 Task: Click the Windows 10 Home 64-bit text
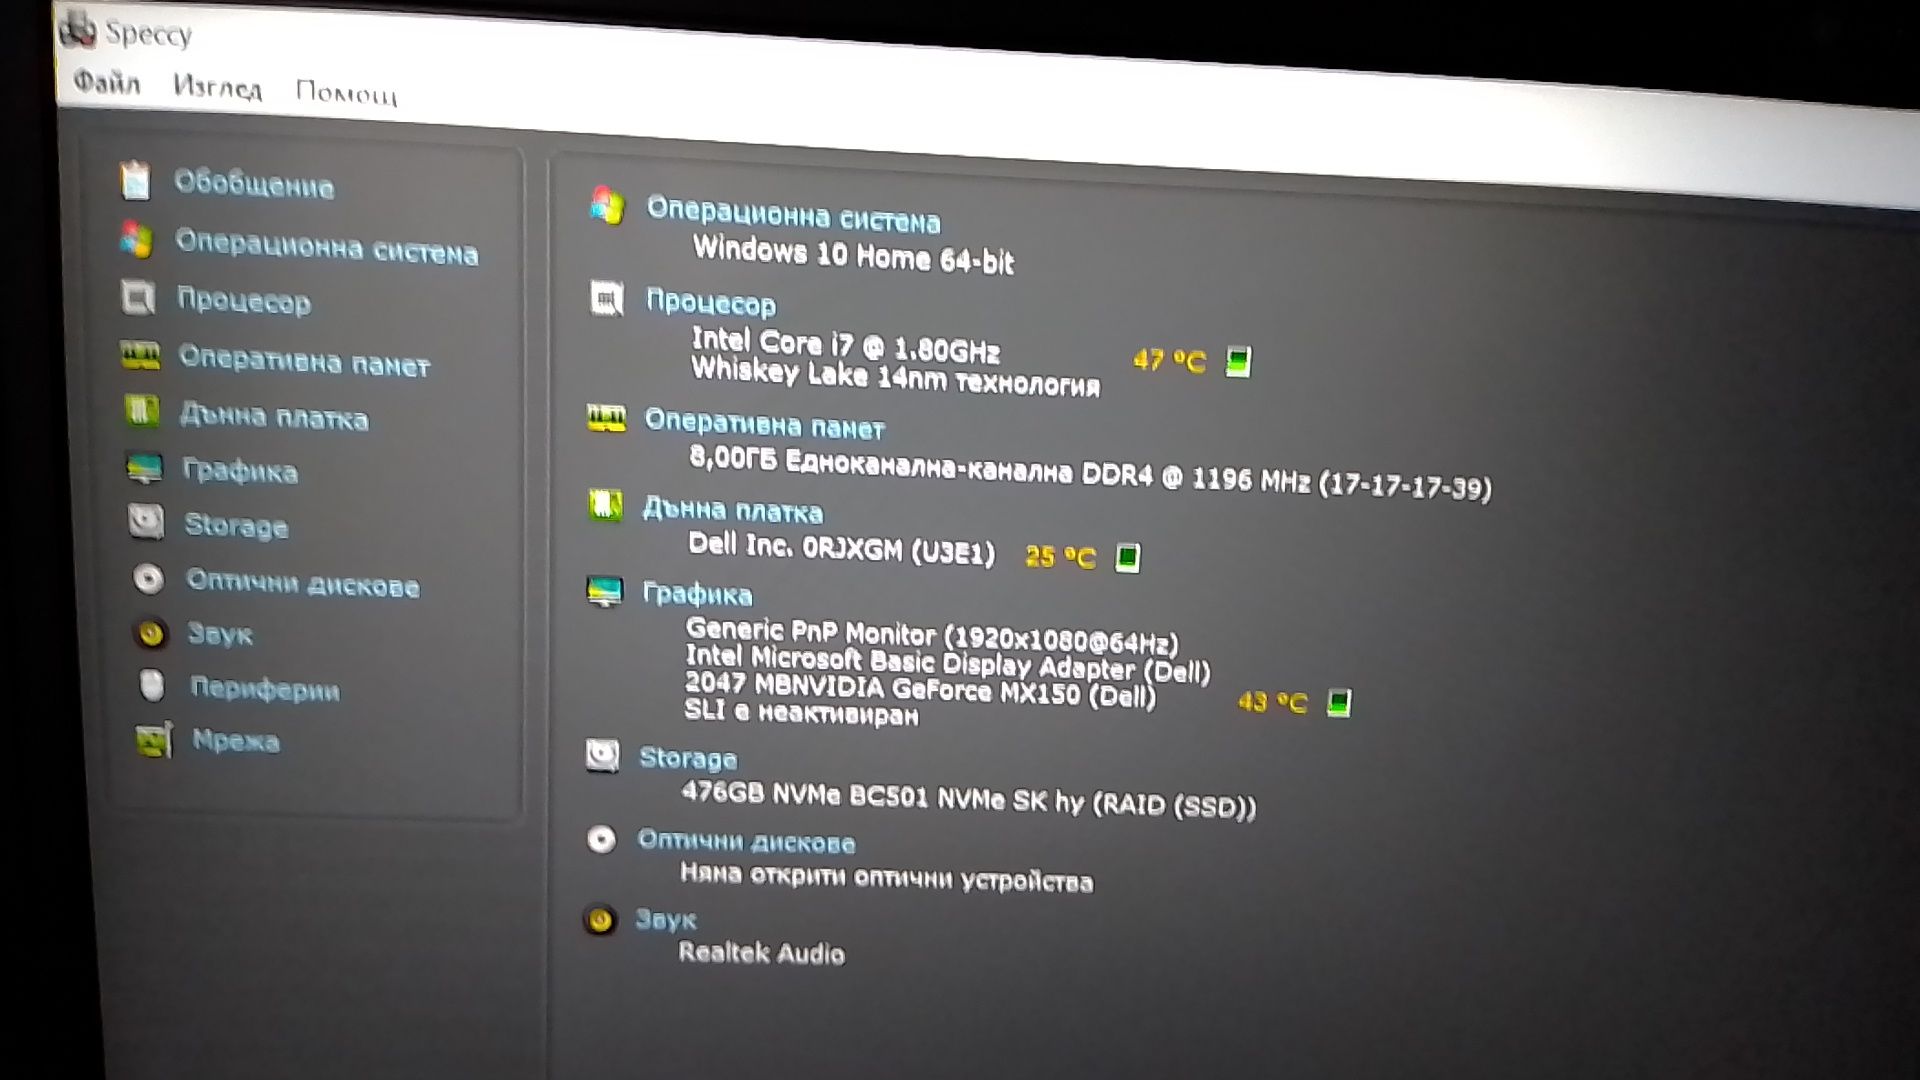pos(853,254)
